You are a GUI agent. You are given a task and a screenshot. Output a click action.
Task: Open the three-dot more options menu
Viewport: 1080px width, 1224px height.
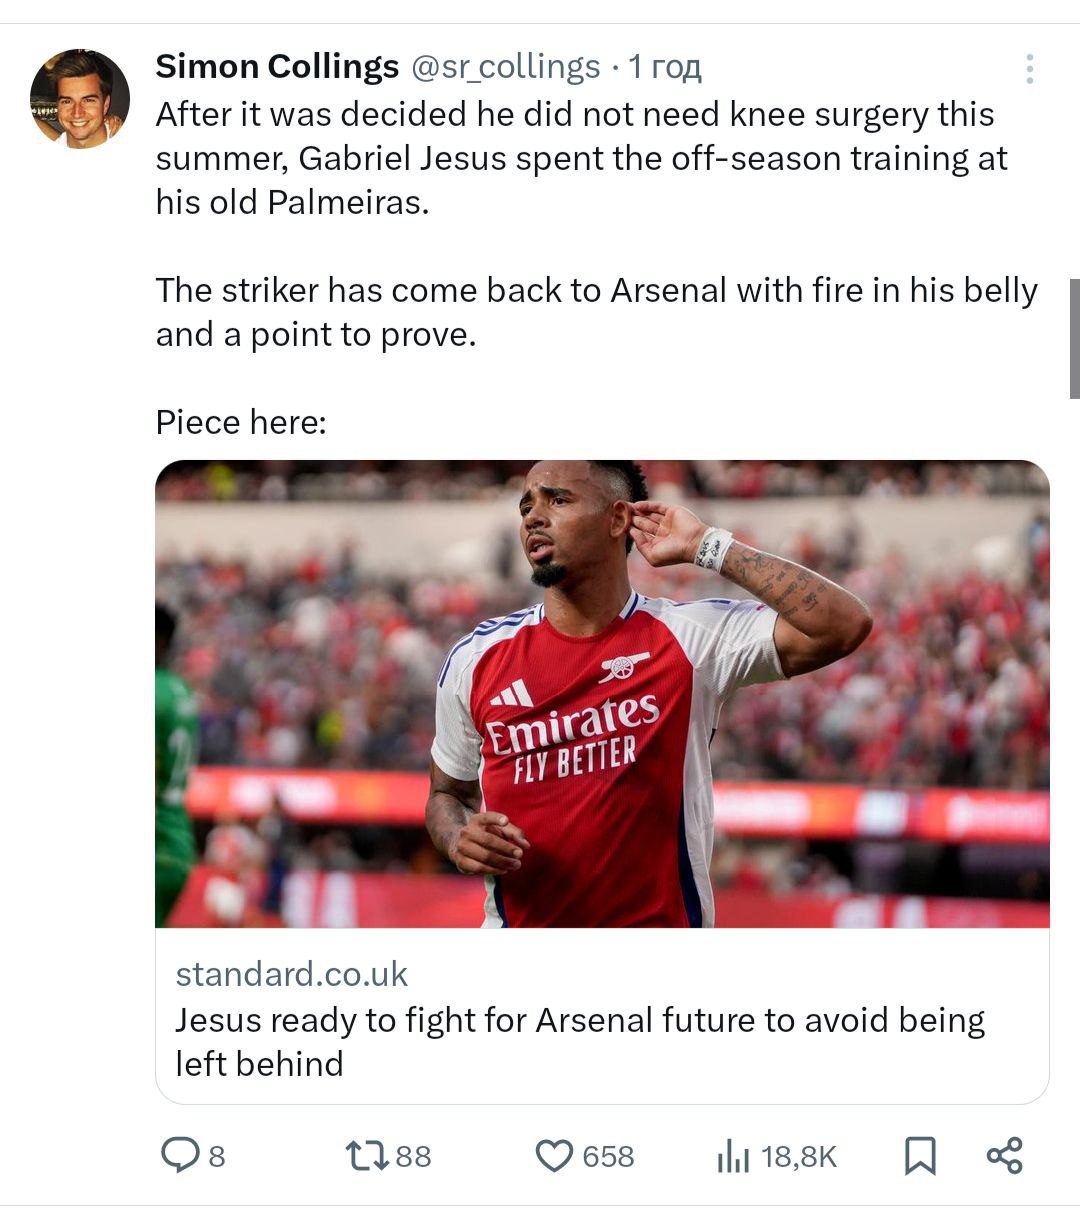tap(1029, 69)
